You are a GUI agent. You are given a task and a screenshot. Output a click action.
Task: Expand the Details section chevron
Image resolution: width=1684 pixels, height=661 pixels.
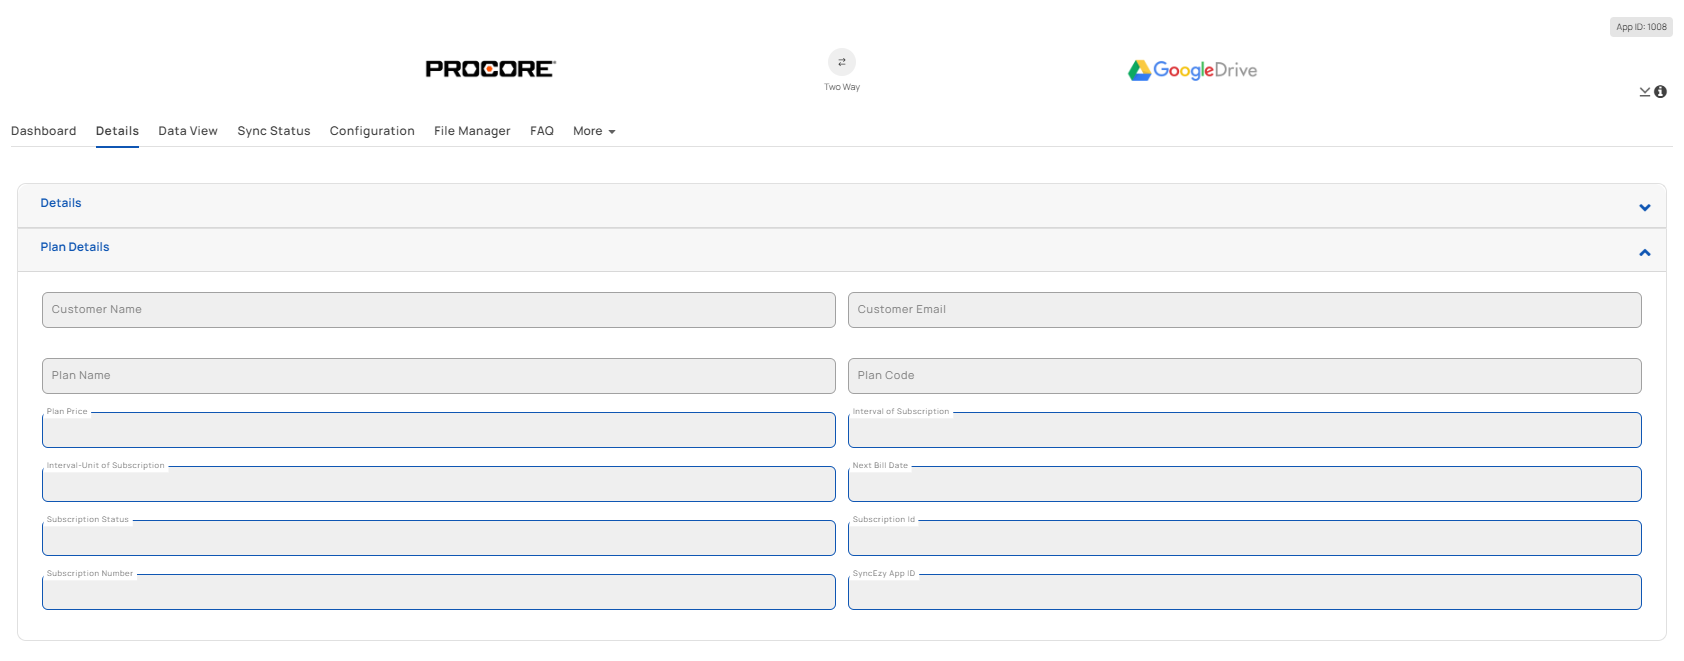pos(1644,208)
